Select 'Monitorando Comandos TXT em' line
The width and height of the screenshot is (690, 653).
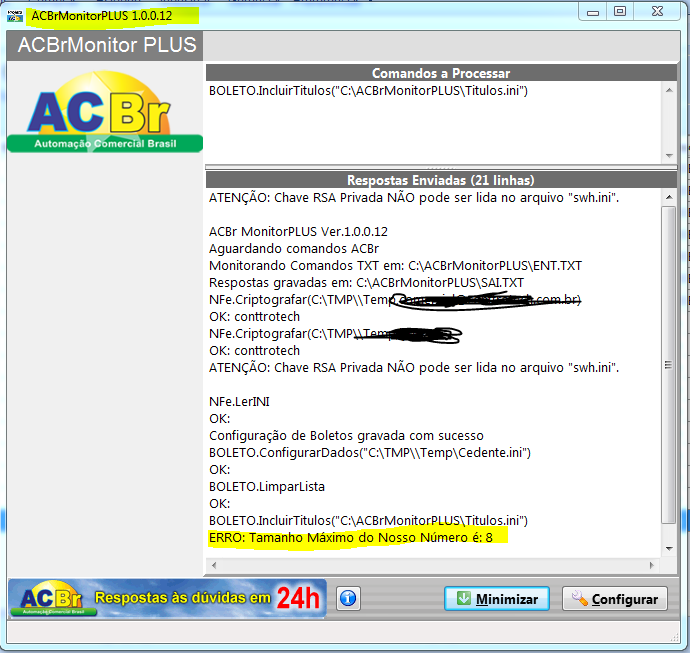tap(395, 266)
